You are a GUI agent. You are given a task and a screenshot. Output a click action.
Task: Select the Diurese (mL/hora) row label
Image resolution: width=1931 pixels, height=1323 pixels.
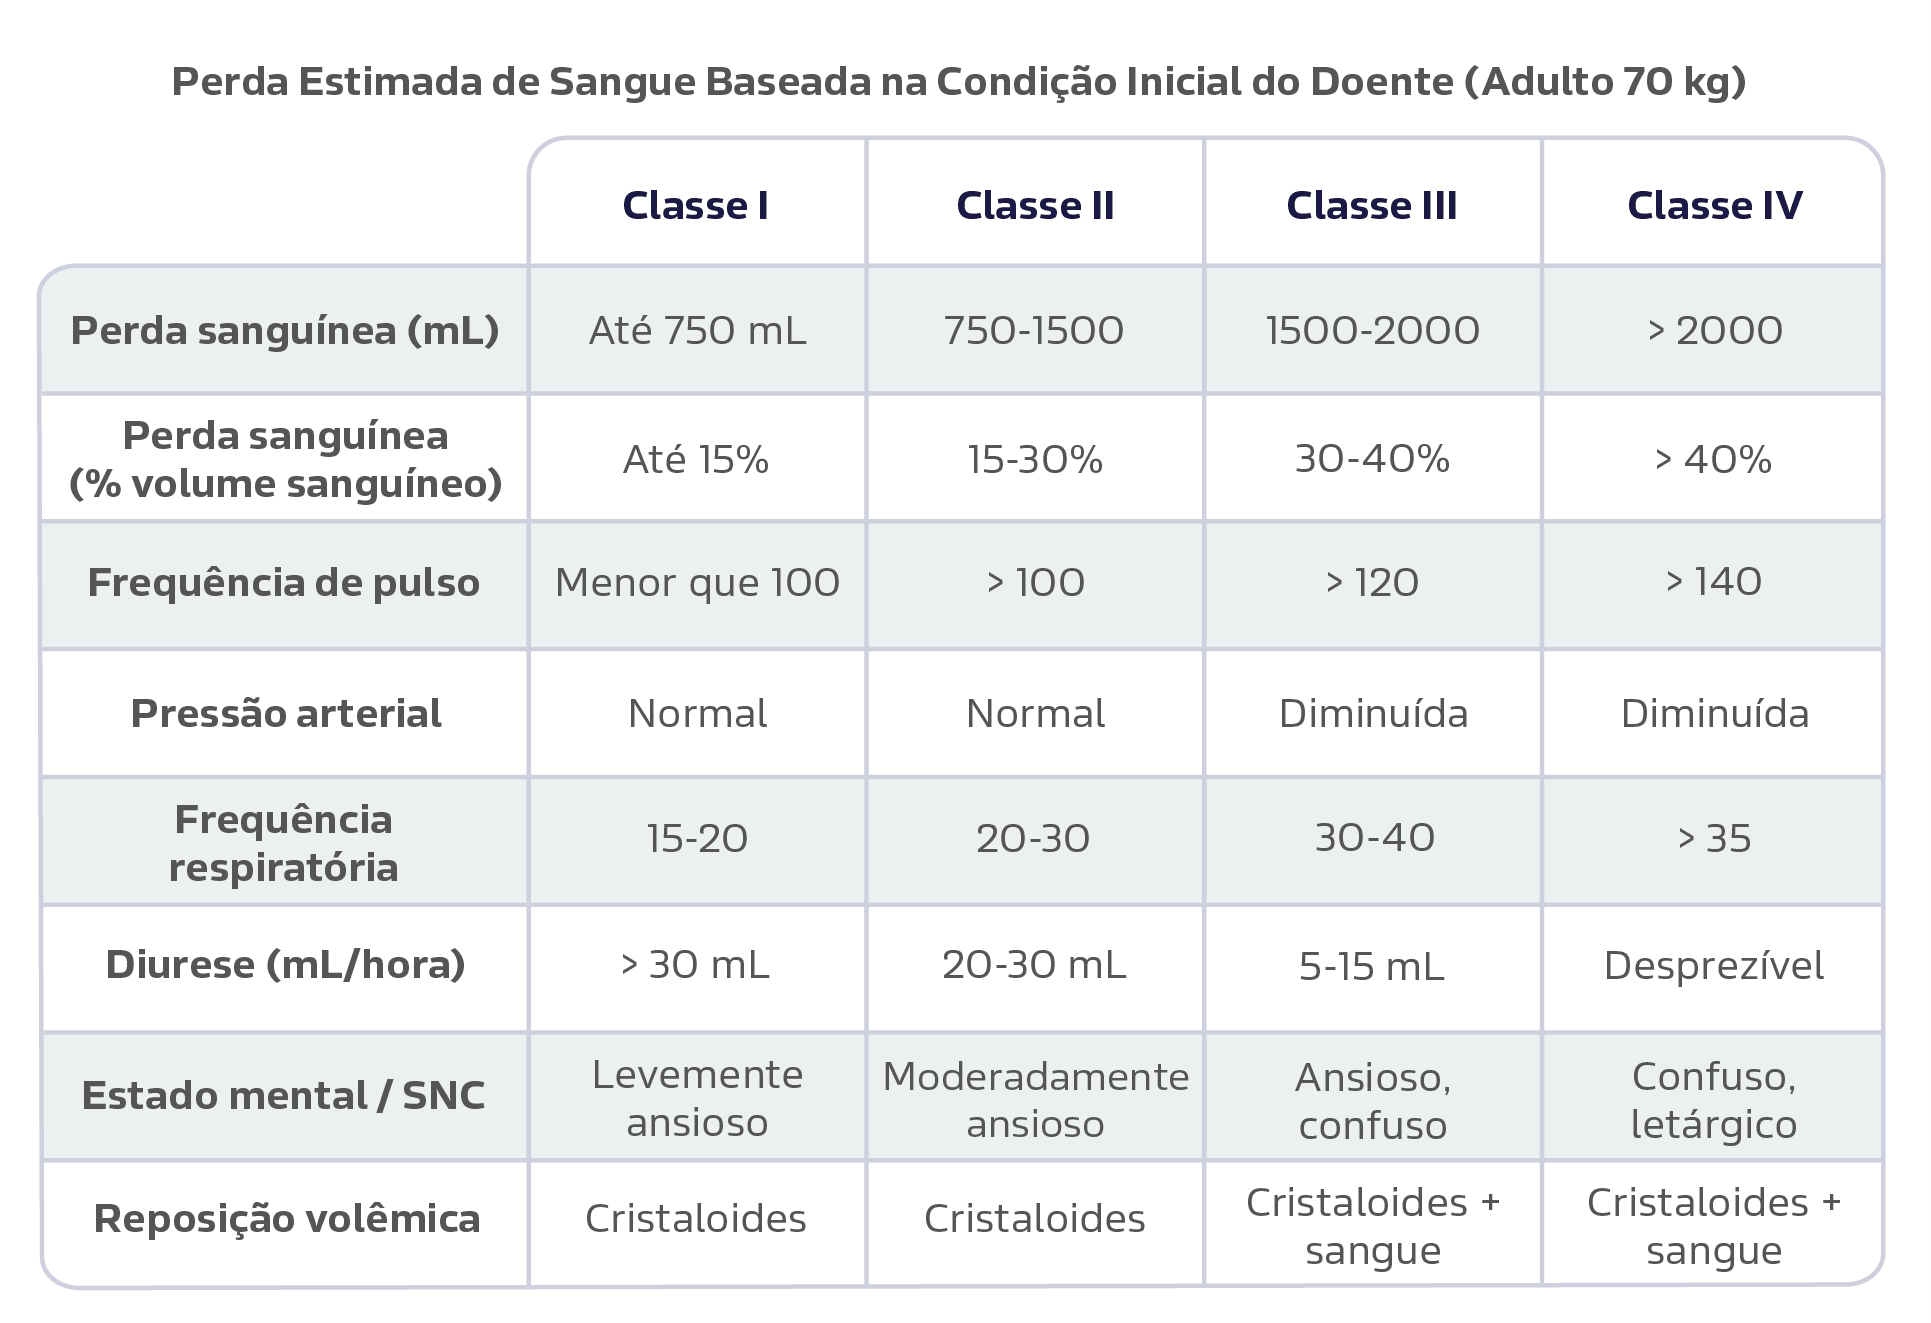pos(286,964)
